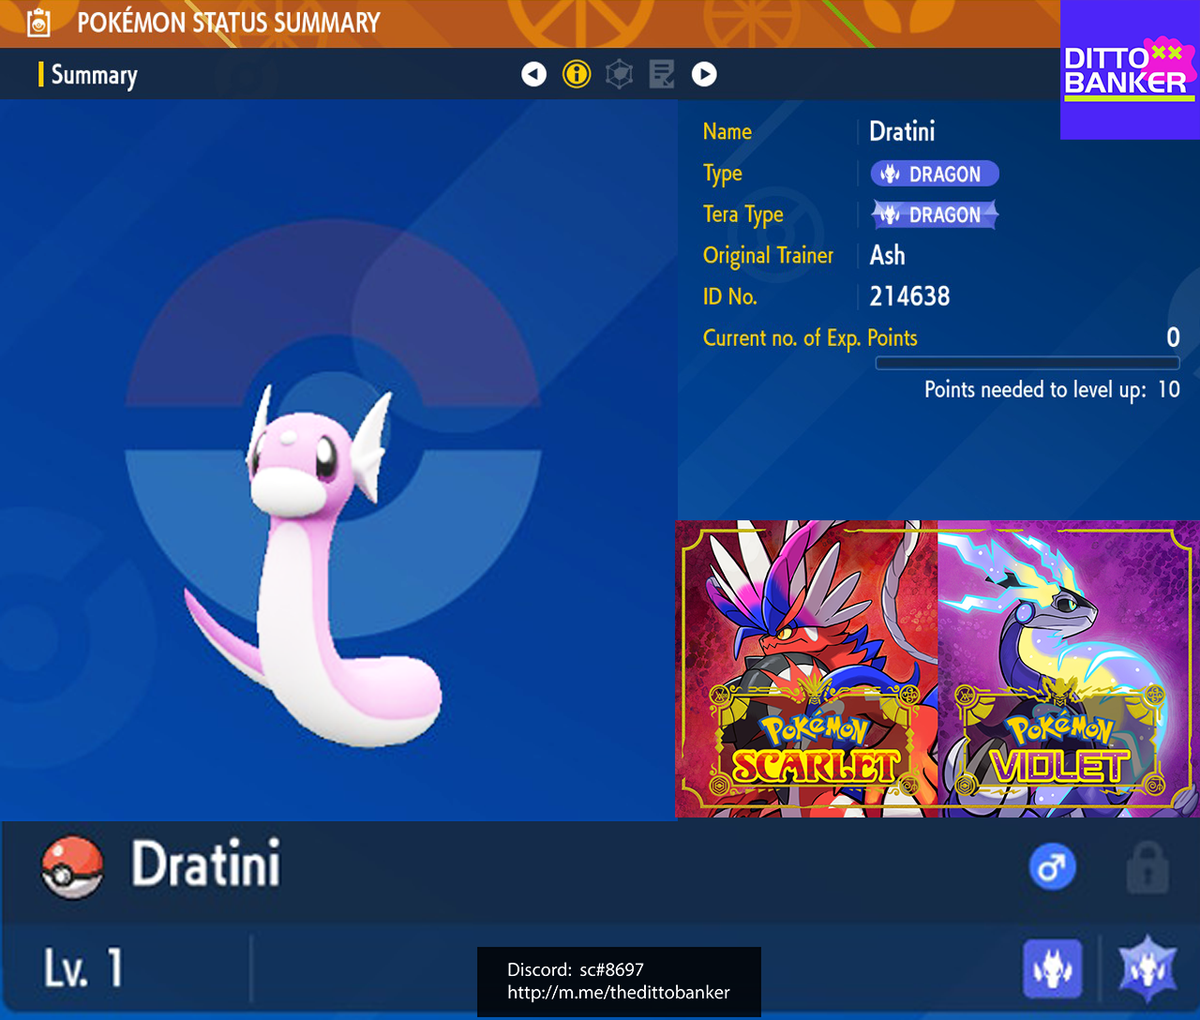Click the right navigation arrow
The width and height of the screenshot is (1200, 1020).
(x=704, y=73)
